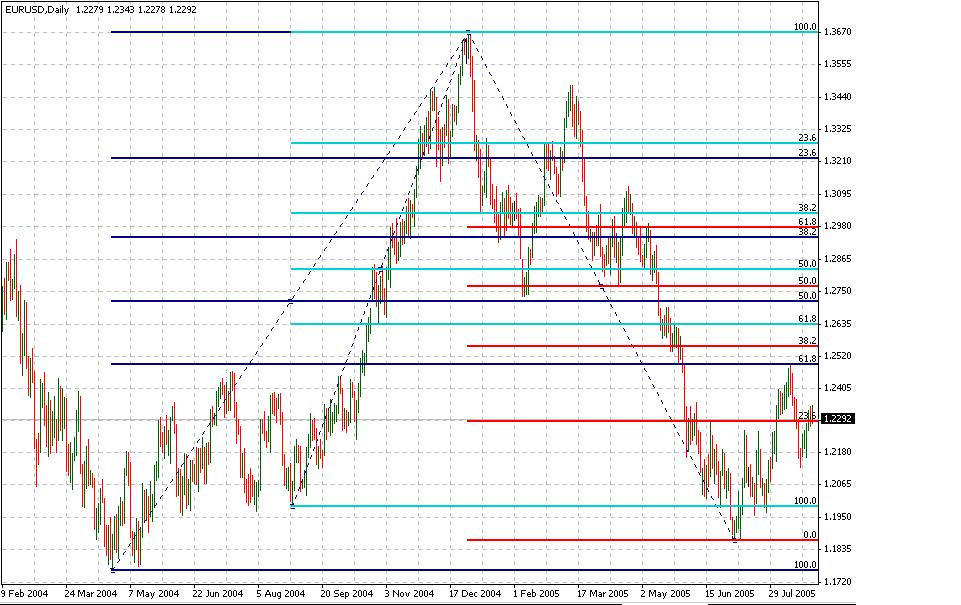The height and width of the screenshot is (605, 961).
Task: Click the 1.1720 price axis label
Action: coord(836,581)
